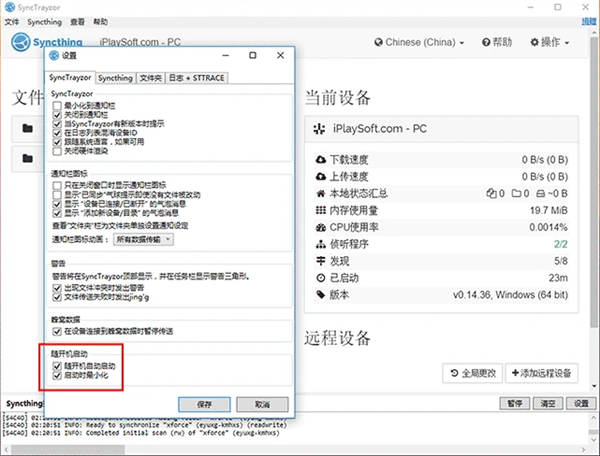Toggle 在日志列表混淆设备ID checkbox
The image size is (600, 456).
point(57,133)
